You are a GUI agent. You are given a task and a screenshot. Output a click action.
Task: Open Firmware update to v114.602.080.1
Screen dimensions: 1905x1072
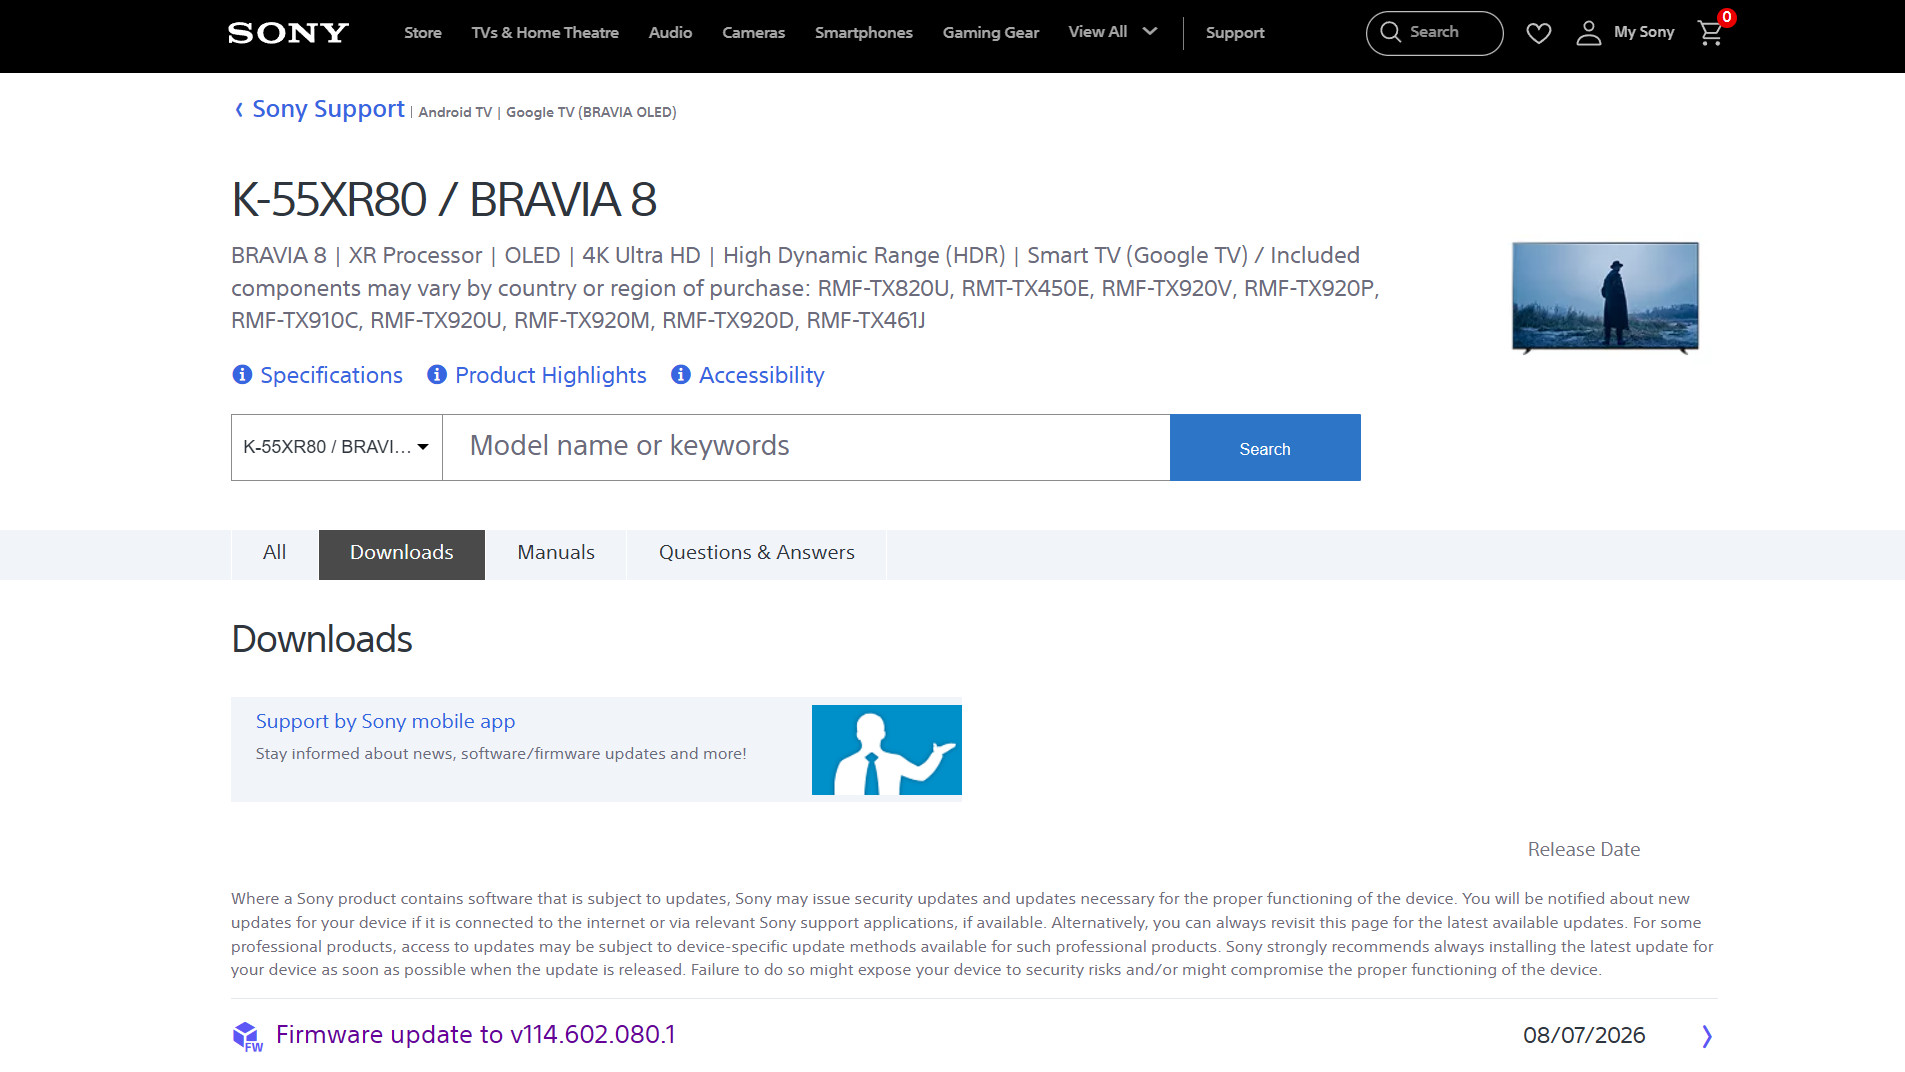(x=475, y=1035)
